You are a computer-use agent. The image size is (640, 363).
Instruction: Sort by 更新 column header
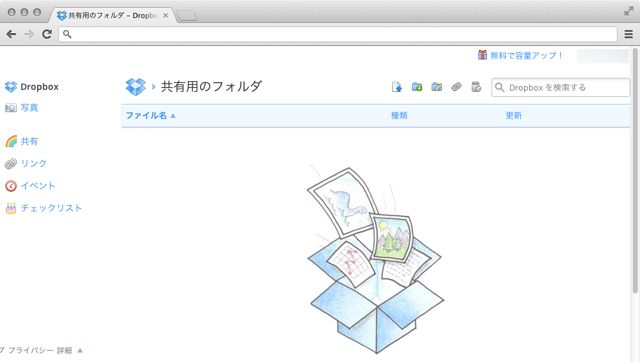[x=514, y=116]
